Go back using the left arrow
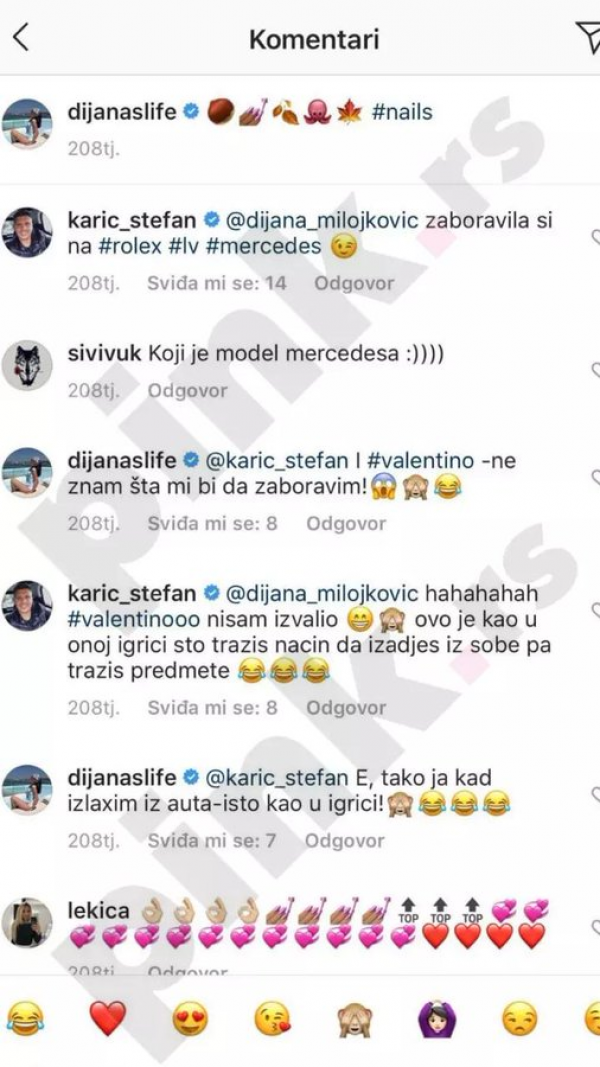The image size is (600, 1067). click(x=21, y=37)
